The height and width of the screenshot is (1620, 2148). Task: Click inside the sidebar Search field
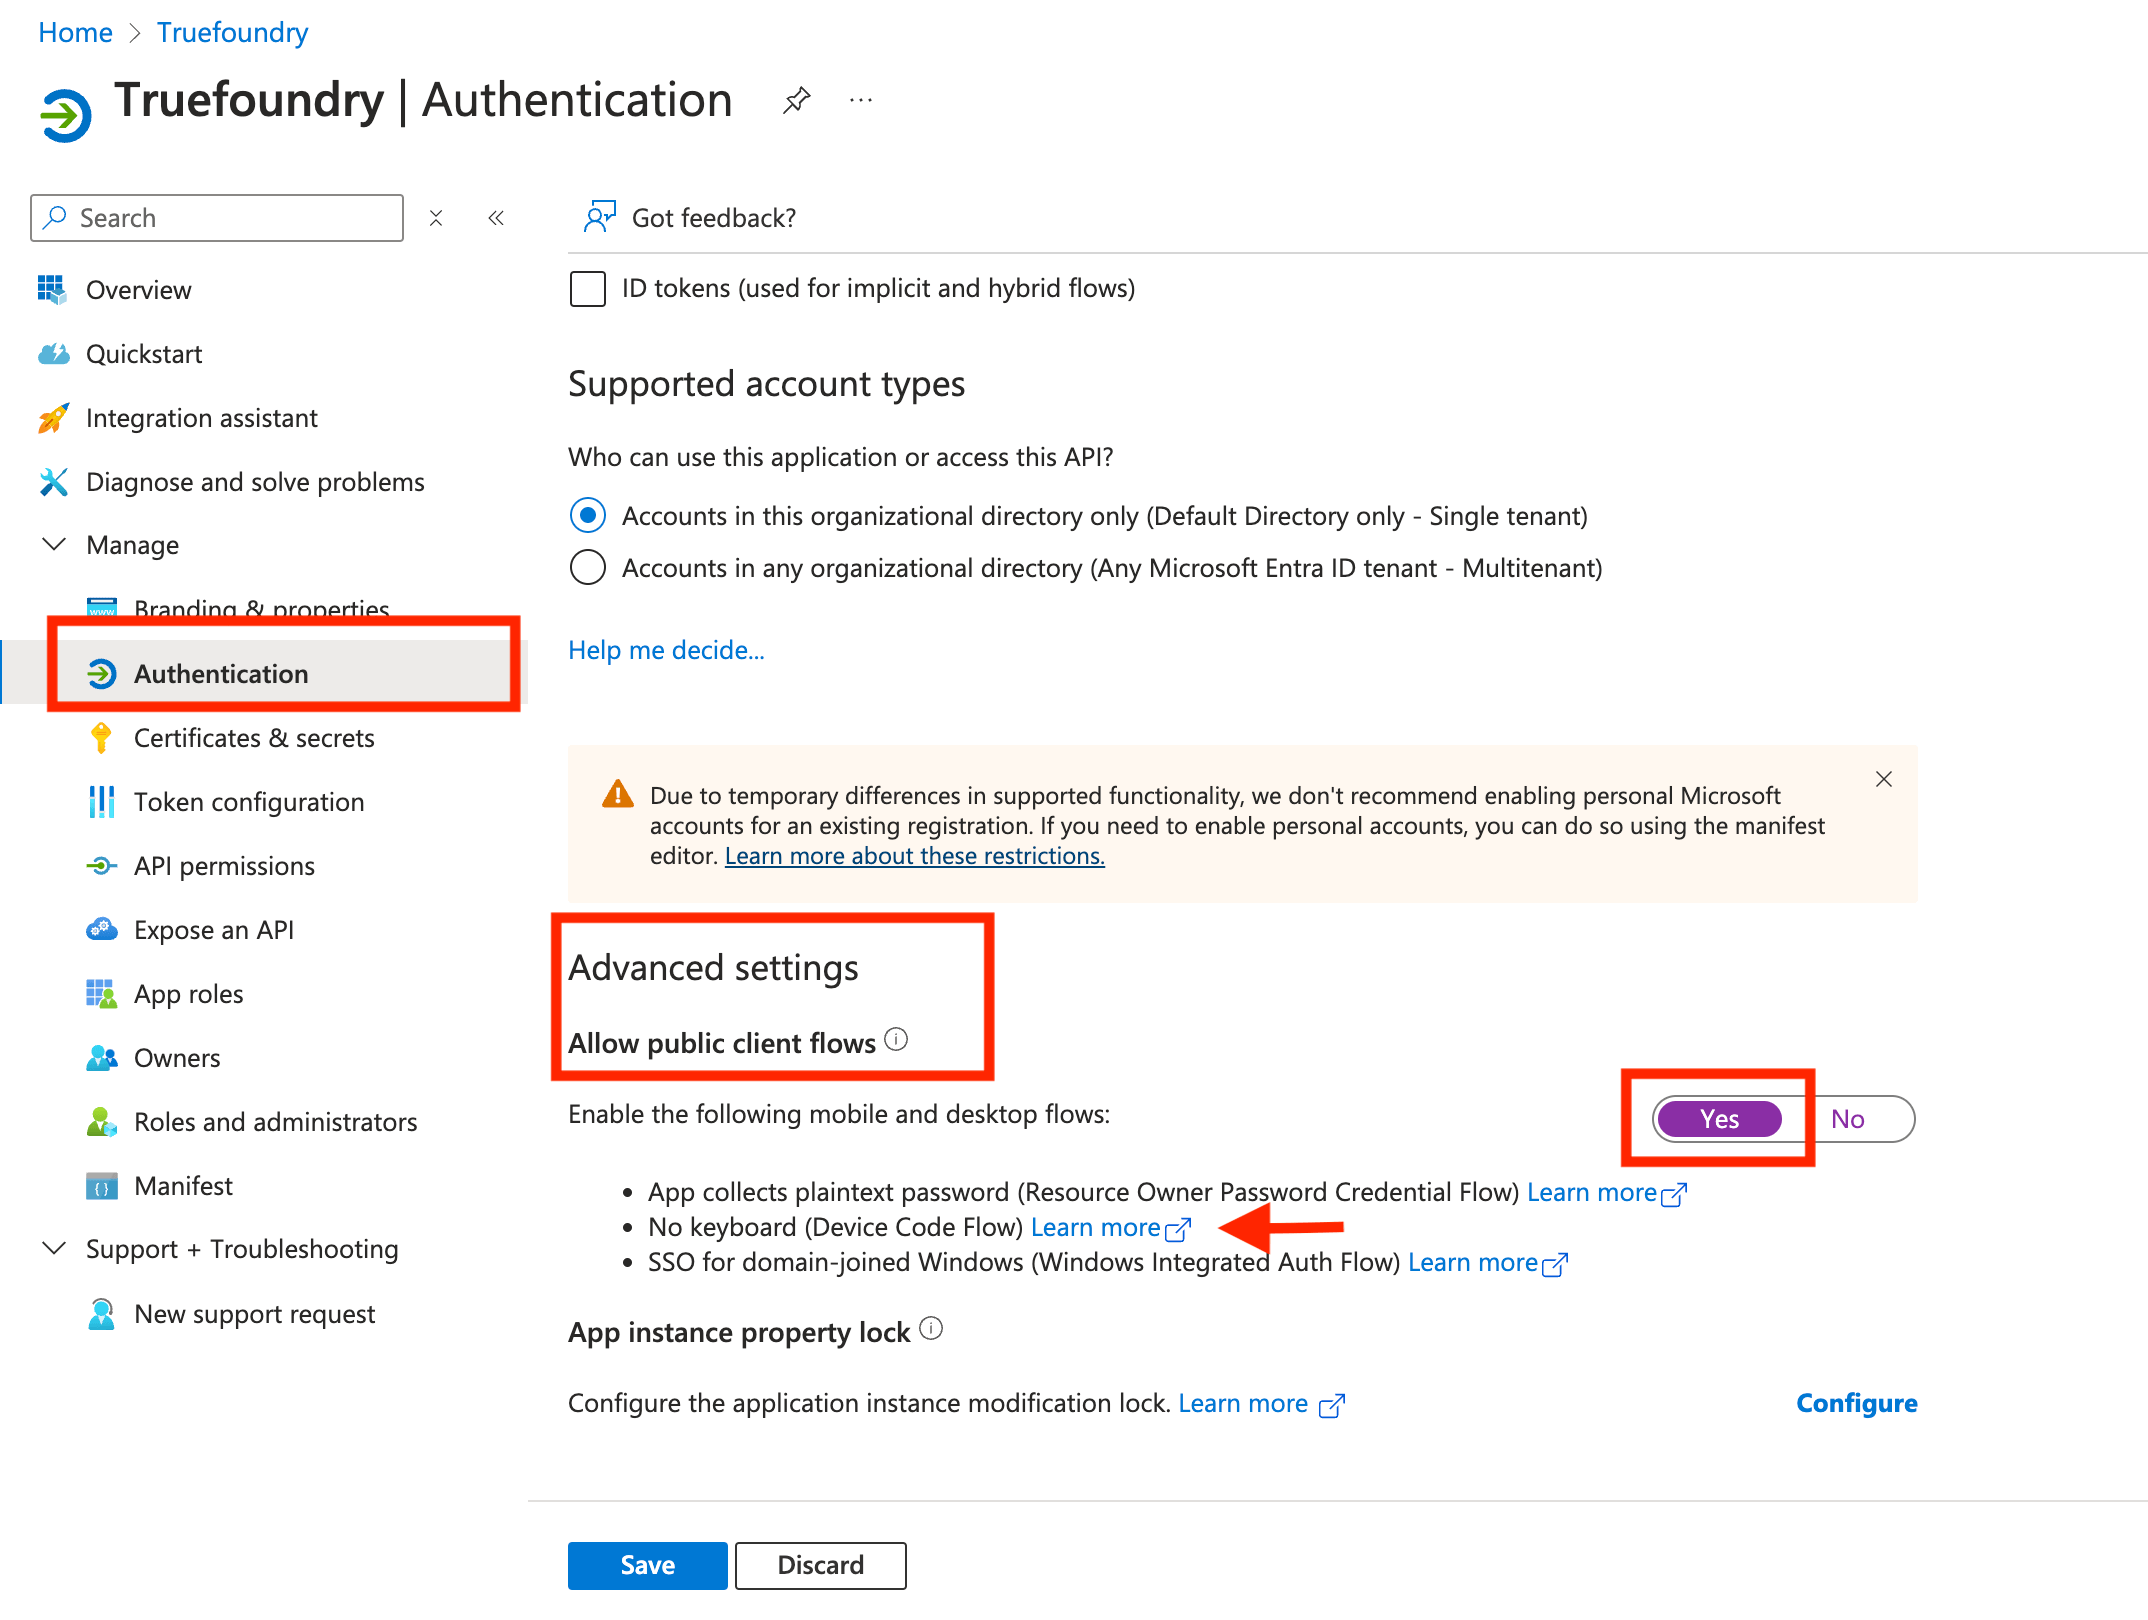pyautogui.click(x=217, y=218)
